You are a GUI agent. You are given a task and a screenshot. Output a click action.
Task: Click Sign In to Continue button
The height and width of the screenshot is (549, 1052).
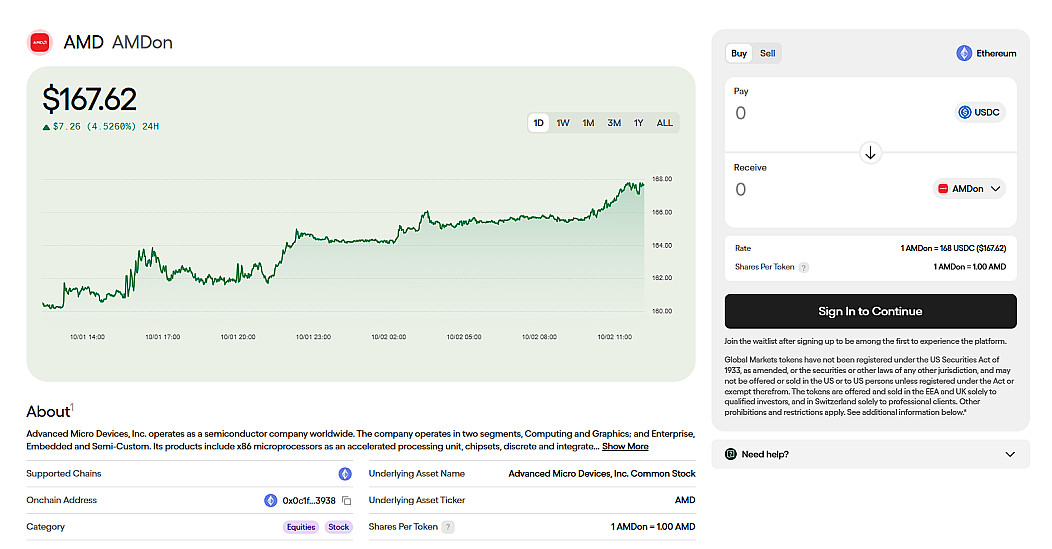[x=870, y=311]
